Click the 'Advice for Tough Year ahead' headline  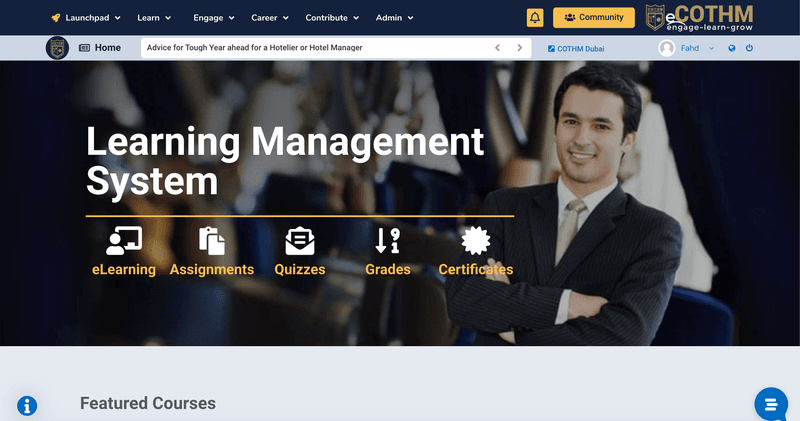[255, 48]
